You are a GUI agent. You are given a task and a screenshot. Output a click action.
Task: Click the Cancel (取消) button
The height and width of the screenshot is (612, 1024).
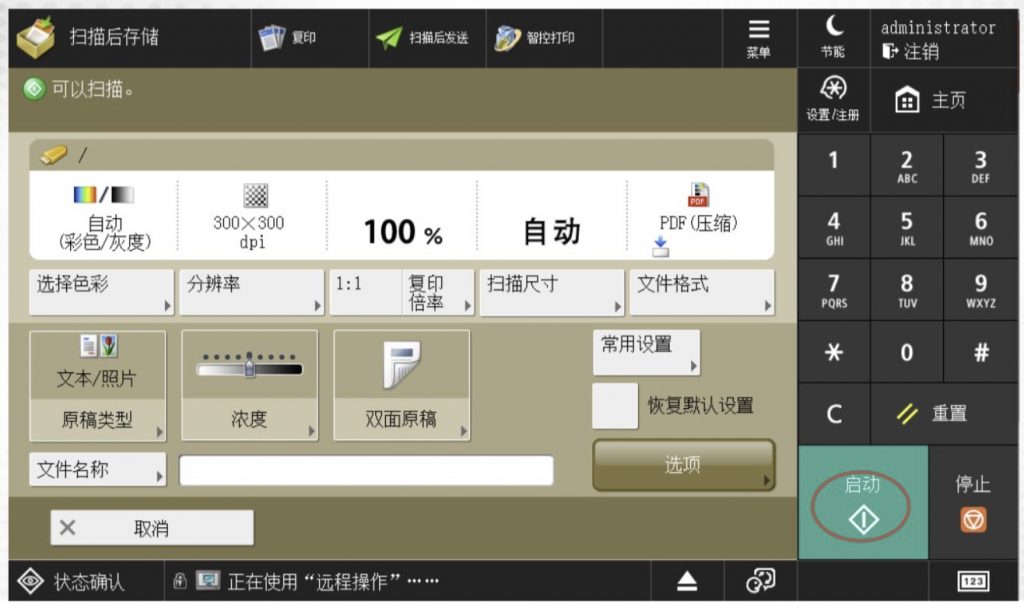point(152,528)
